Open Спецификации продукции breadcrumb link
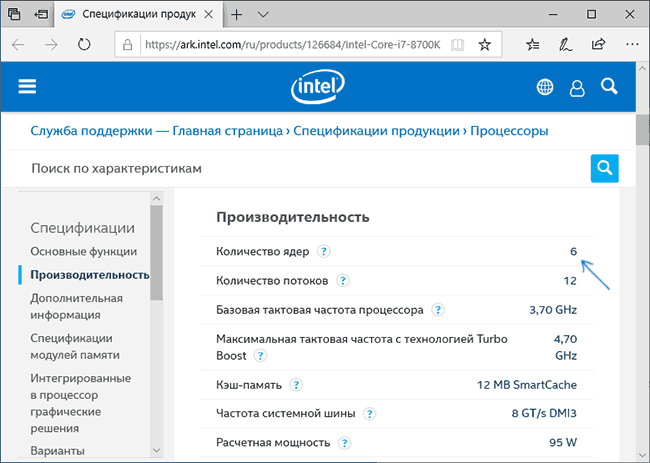The image size is (650, 463). [x=376, y=131]
